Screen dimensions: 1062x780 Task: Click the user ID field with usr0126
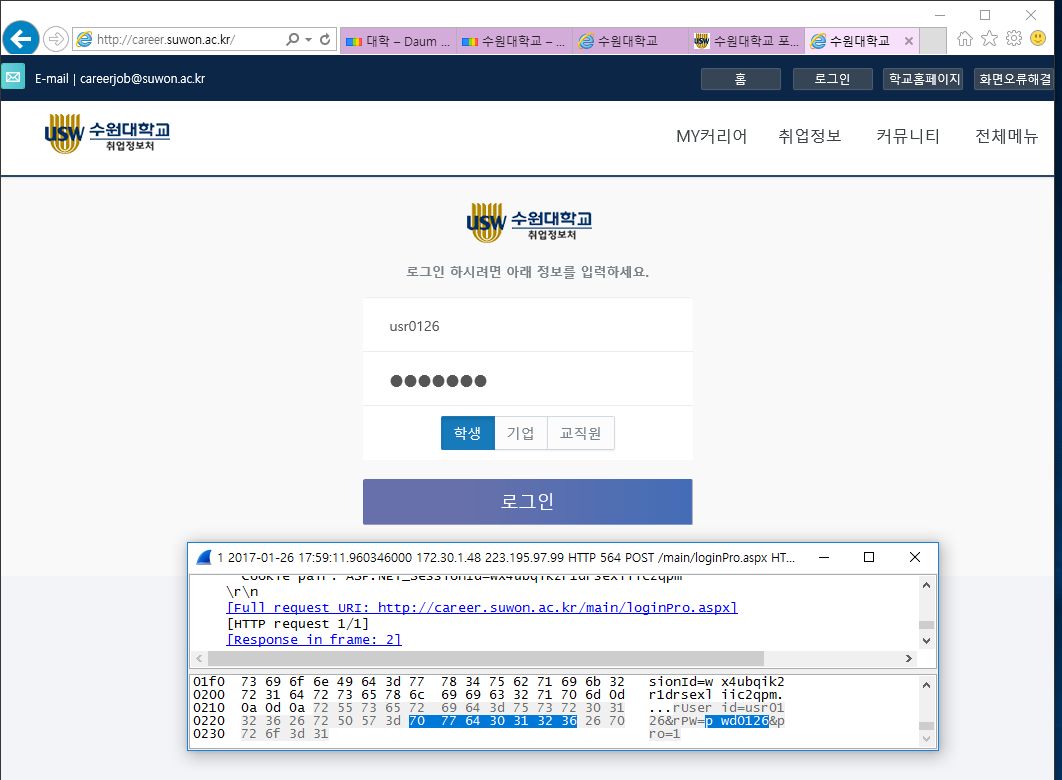tap(528, 326)
